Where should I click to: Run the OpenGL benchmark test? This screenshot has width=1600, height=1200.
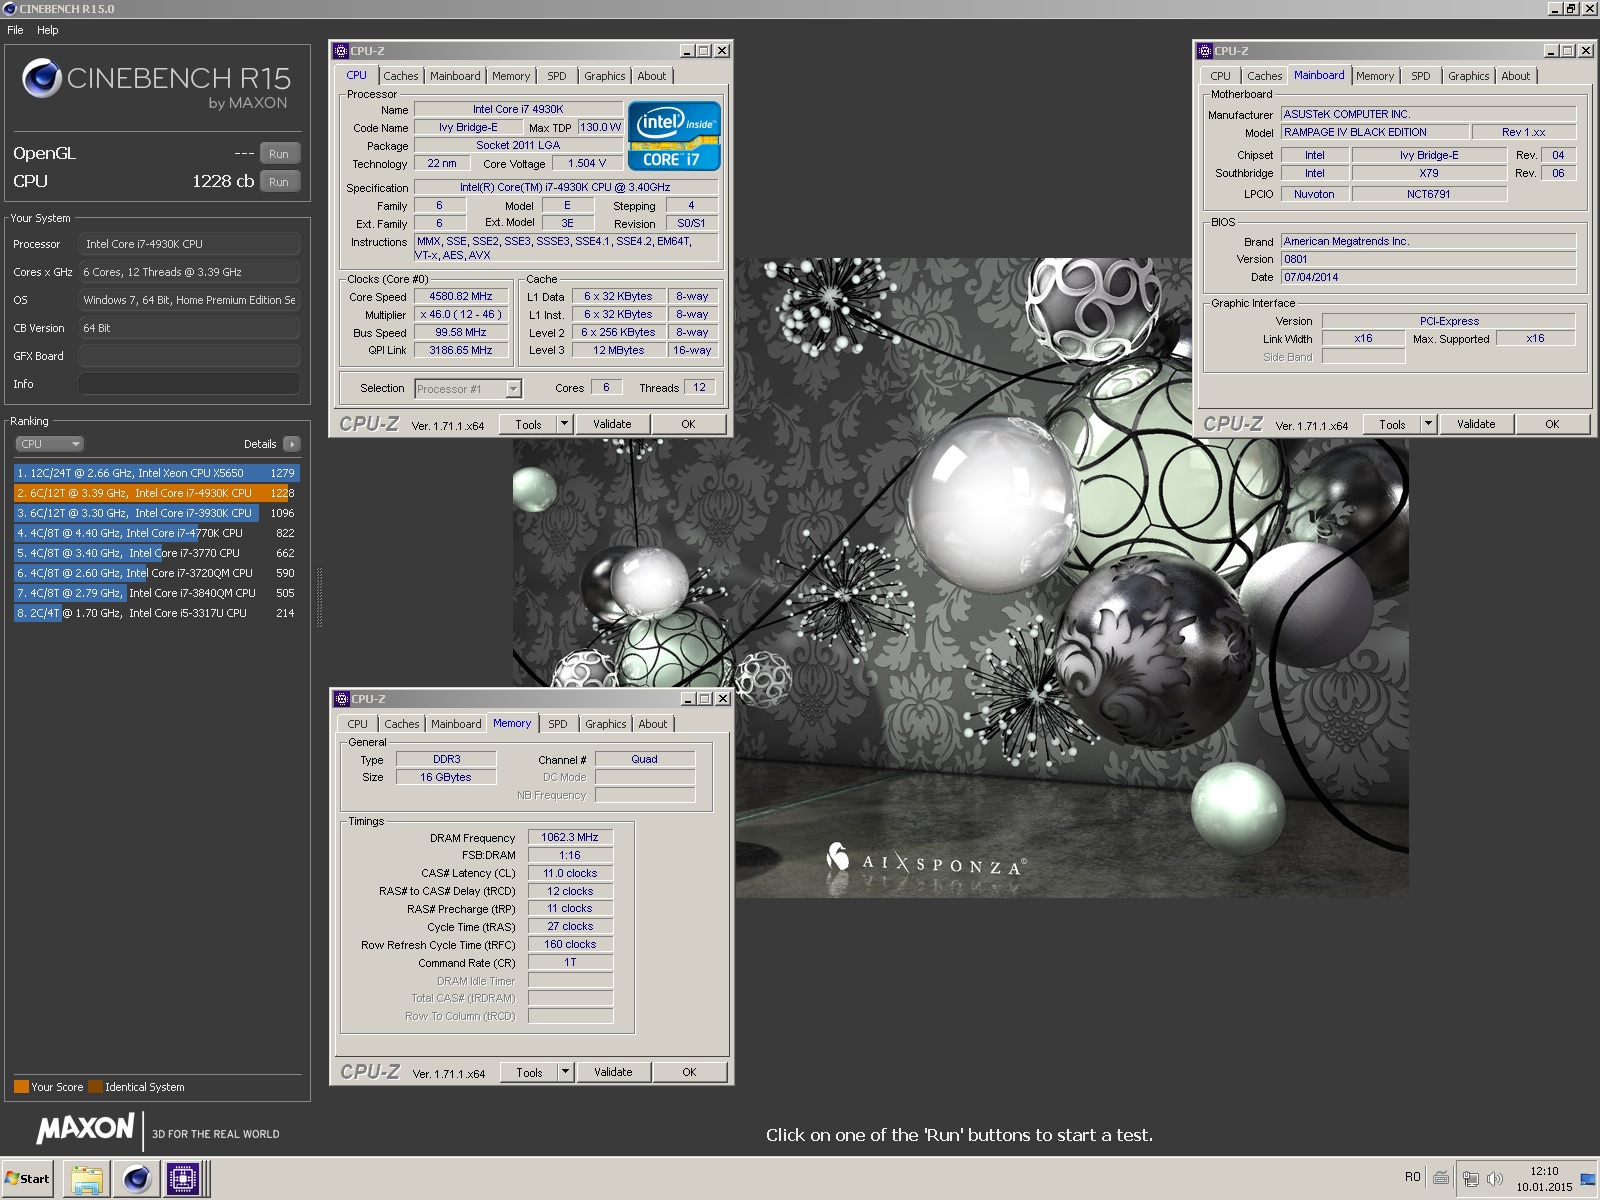coord(279,154)
